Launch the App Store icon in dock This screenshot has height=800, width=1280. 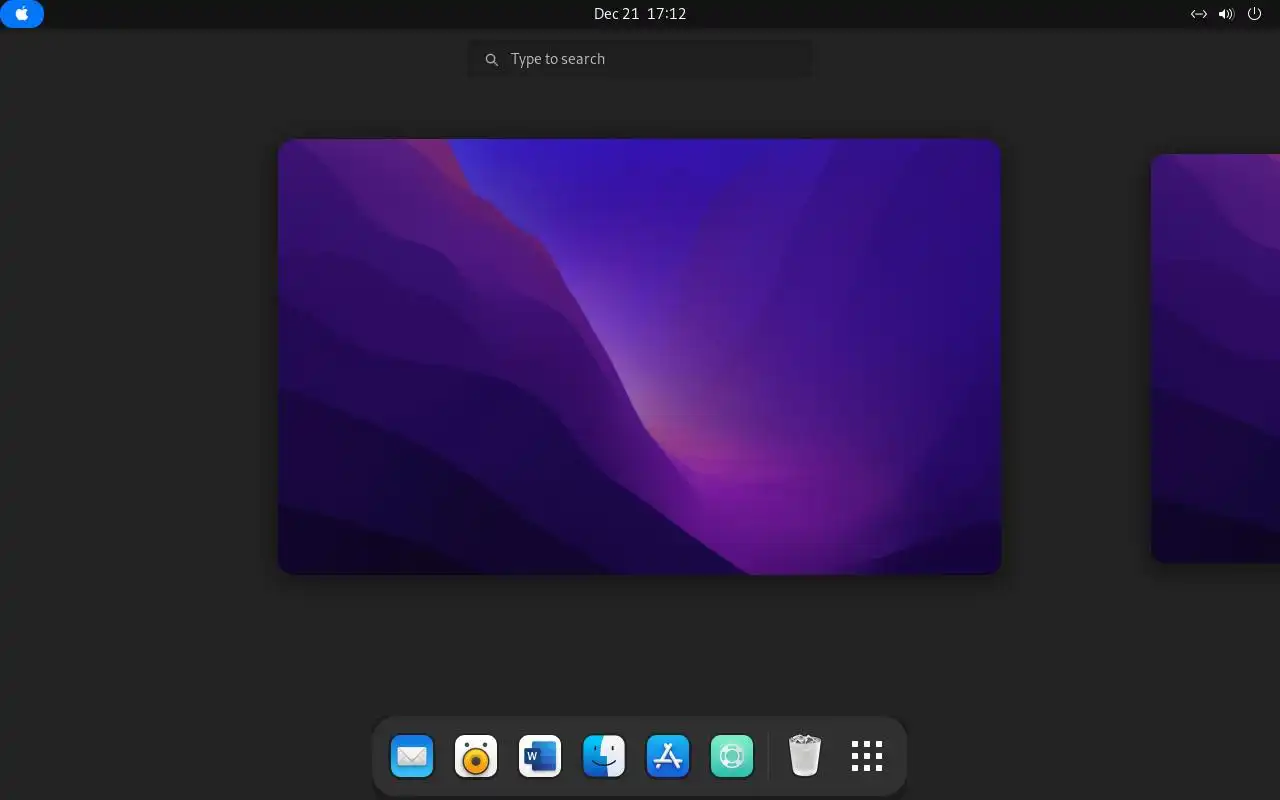pos(668,756)
